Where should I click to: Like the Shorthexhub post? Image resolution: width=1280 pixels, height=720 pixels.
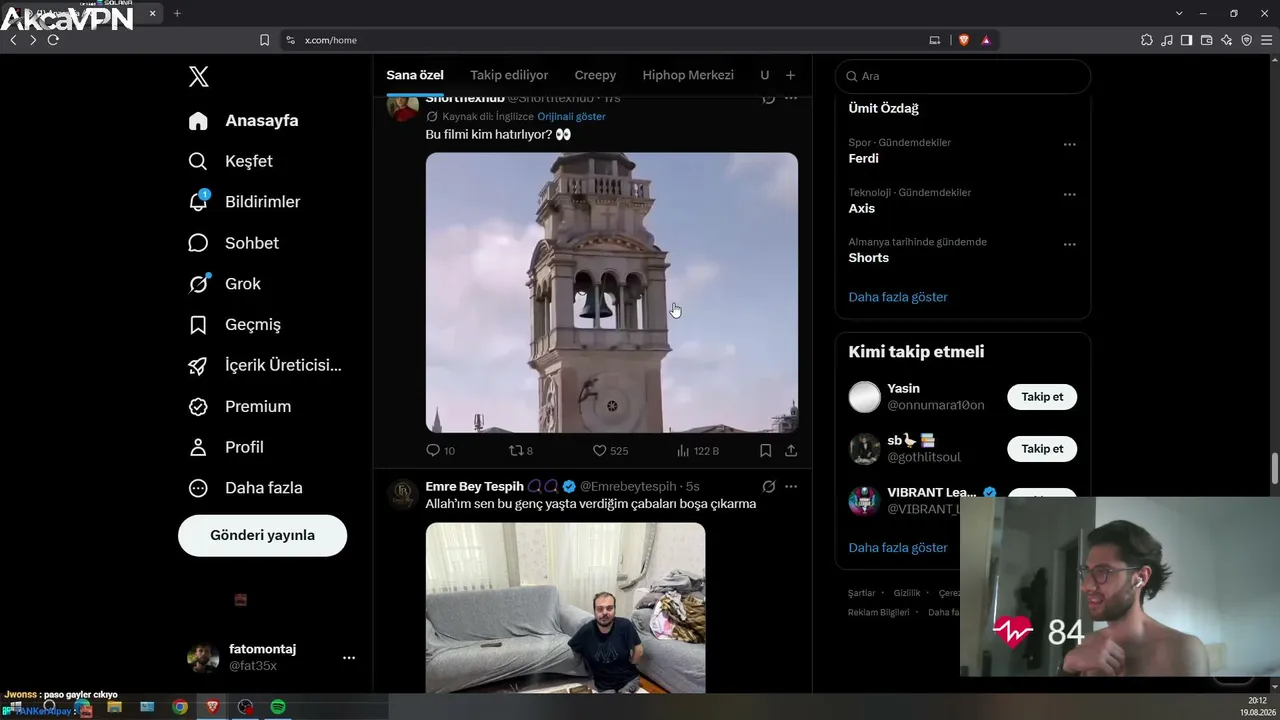tap(610, 451)
